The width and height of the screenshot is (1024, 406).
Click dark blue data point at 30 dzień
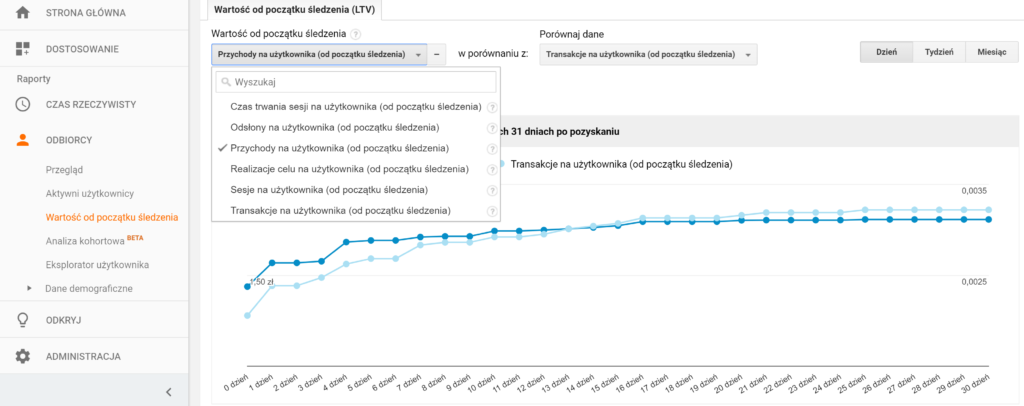coord(989,219)
